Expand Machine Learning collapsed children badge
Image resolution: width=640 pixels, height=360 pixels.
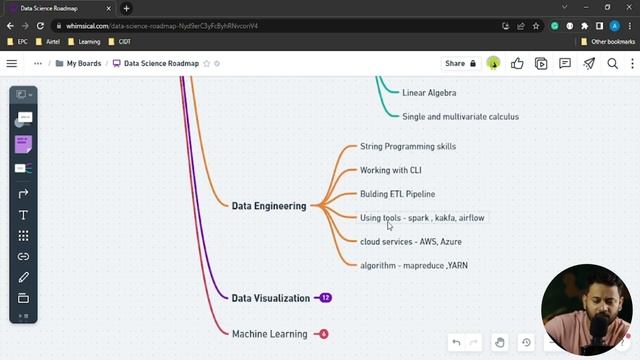(324, 334)
